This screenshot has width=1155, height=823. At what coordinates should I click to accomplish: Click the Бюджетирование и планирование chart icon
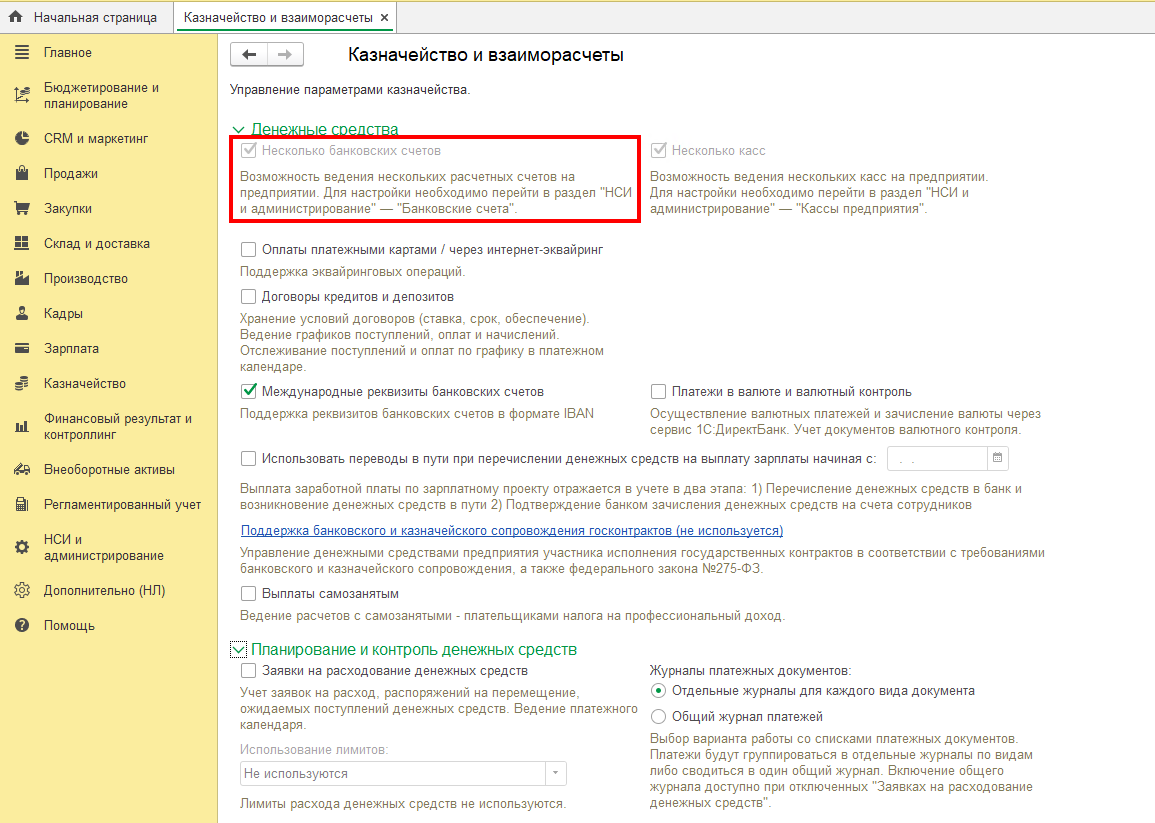22,95
